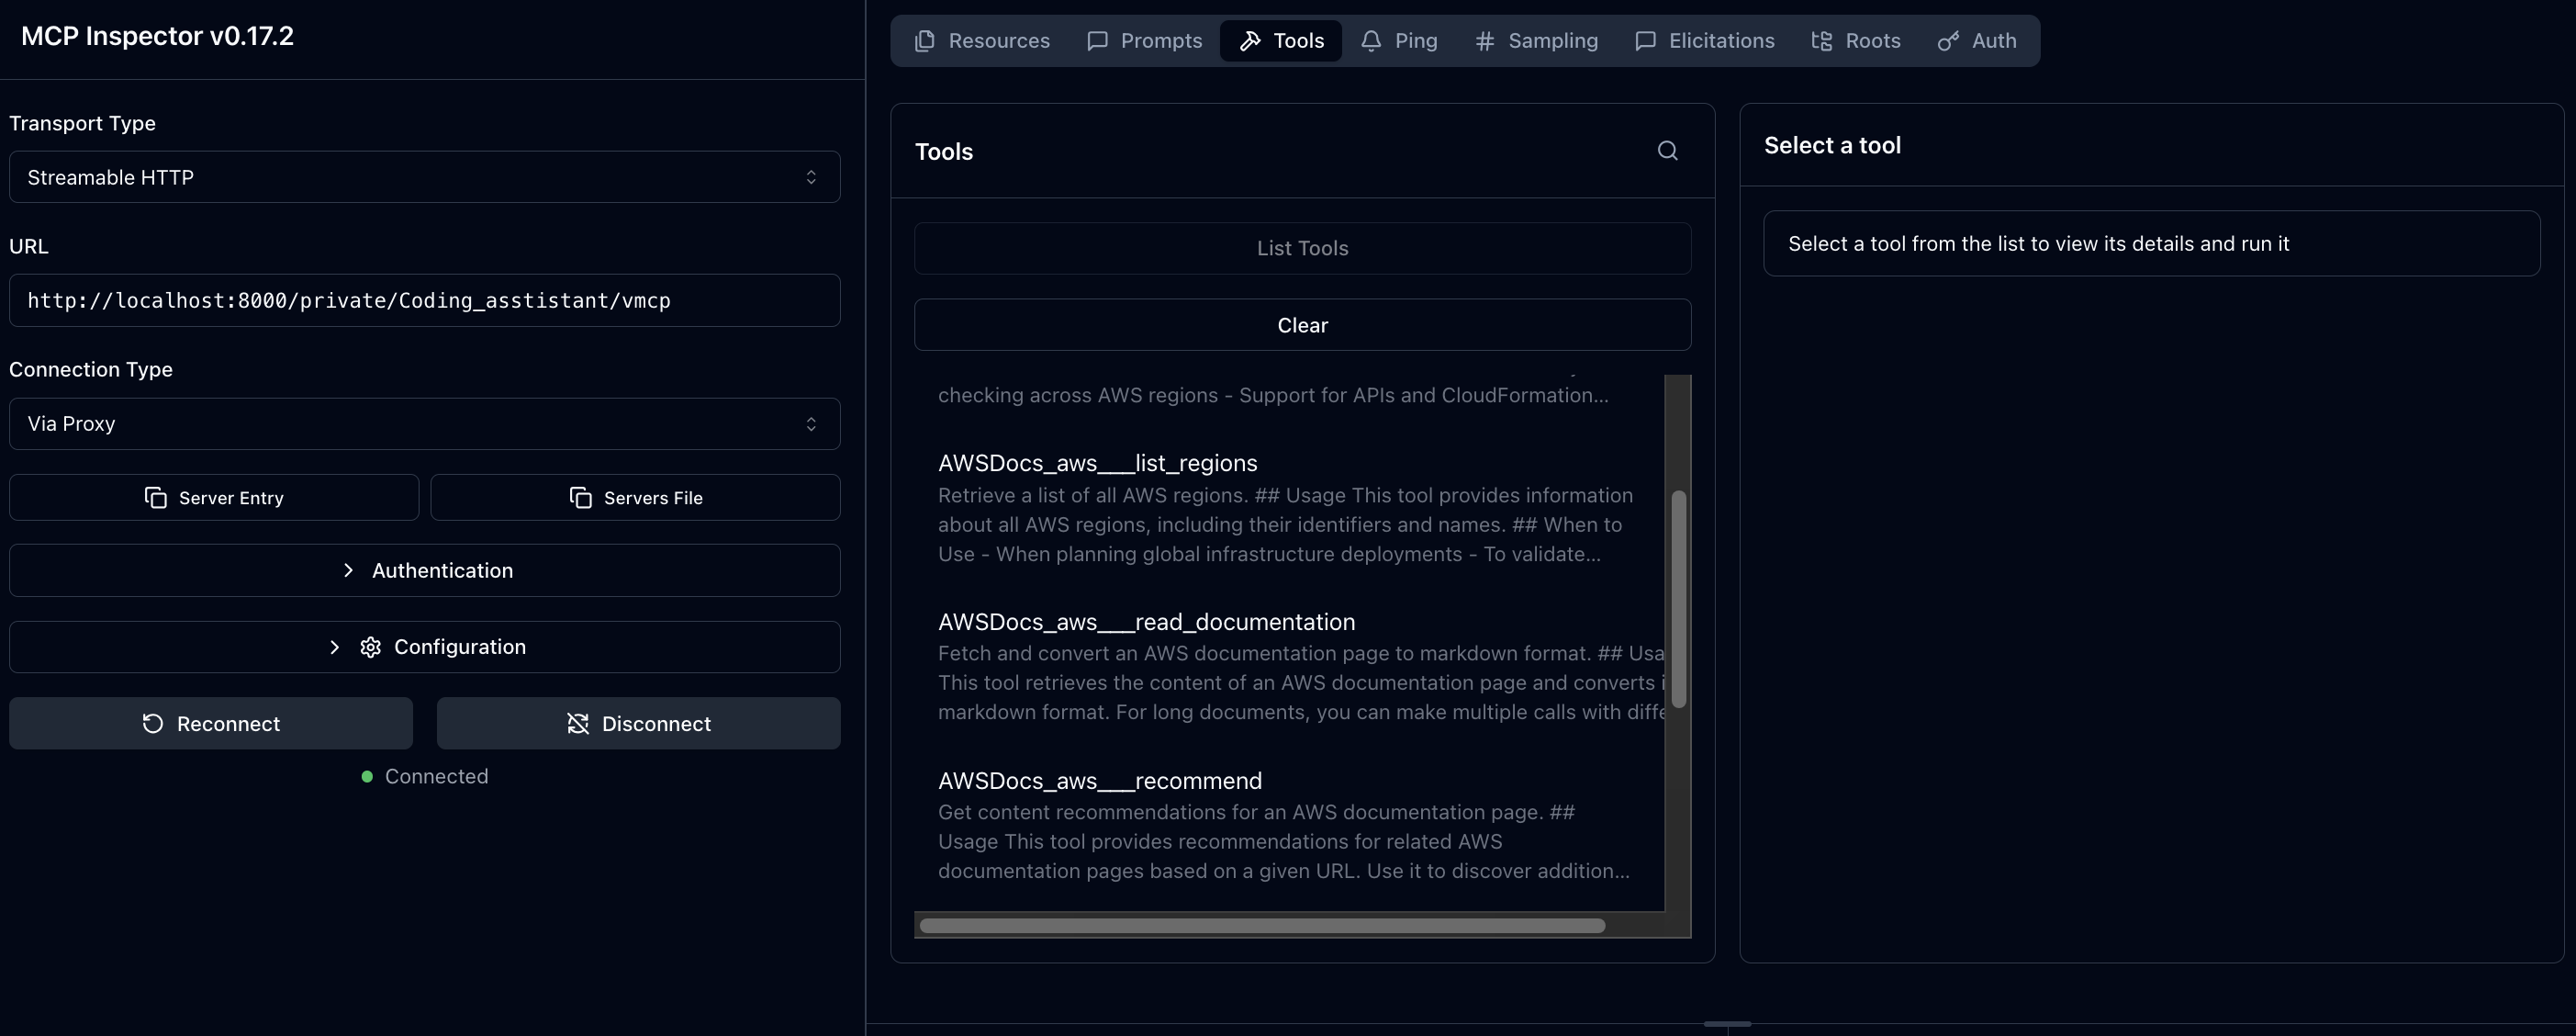Select the AWSDocs_aws___list_regions tool
This screenshot has height=1036, width=2576.
click(x=1097, y=463)
